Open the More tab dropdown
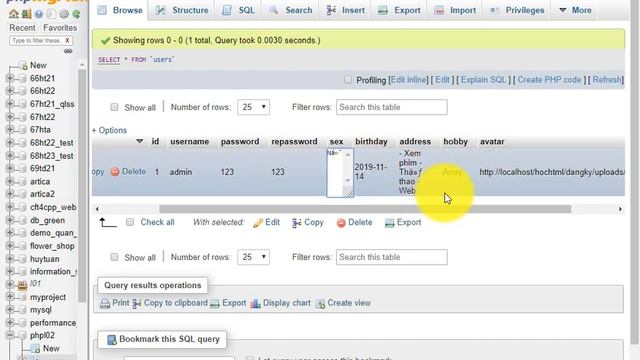Screen dimensions: 640x360 [575, 10]
